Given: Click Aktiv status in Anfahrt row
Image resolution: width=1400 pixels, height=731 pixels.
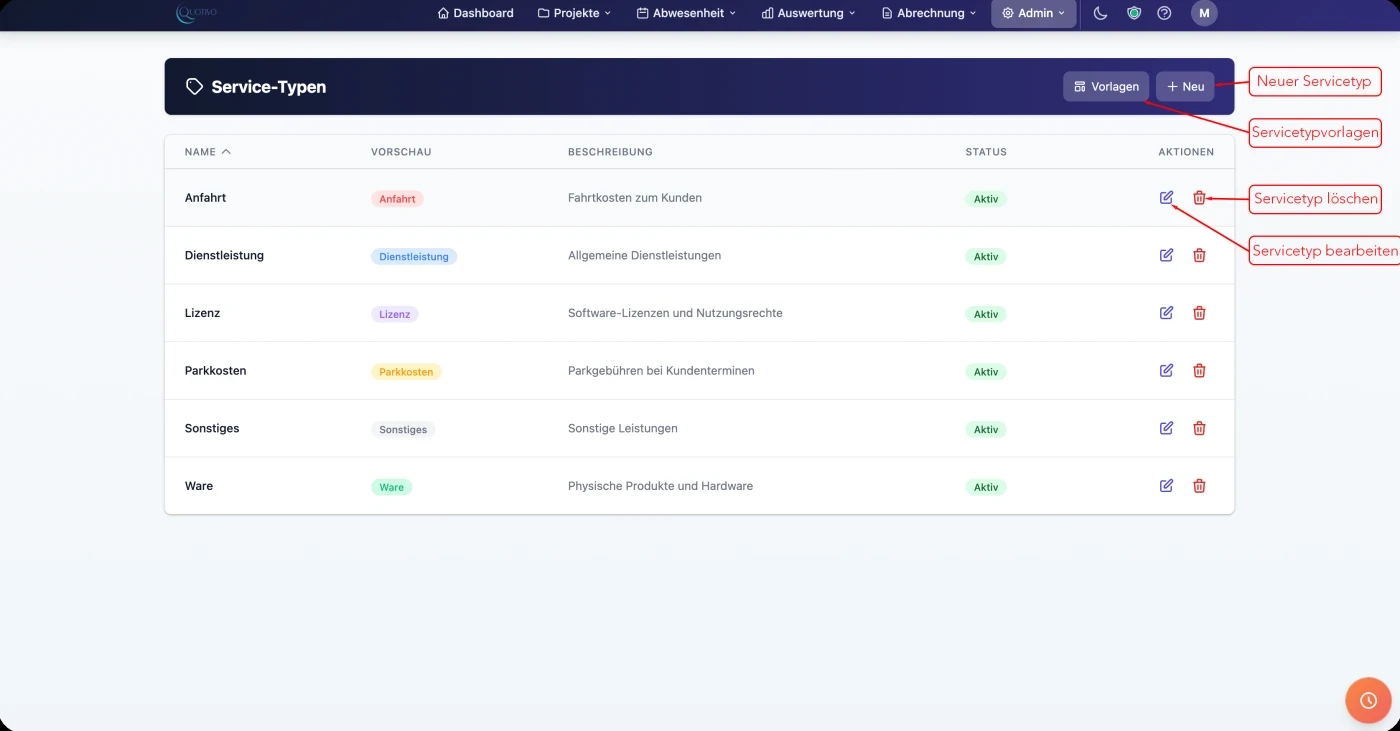Looking at the screenshot, I should (x=986, y=199).
